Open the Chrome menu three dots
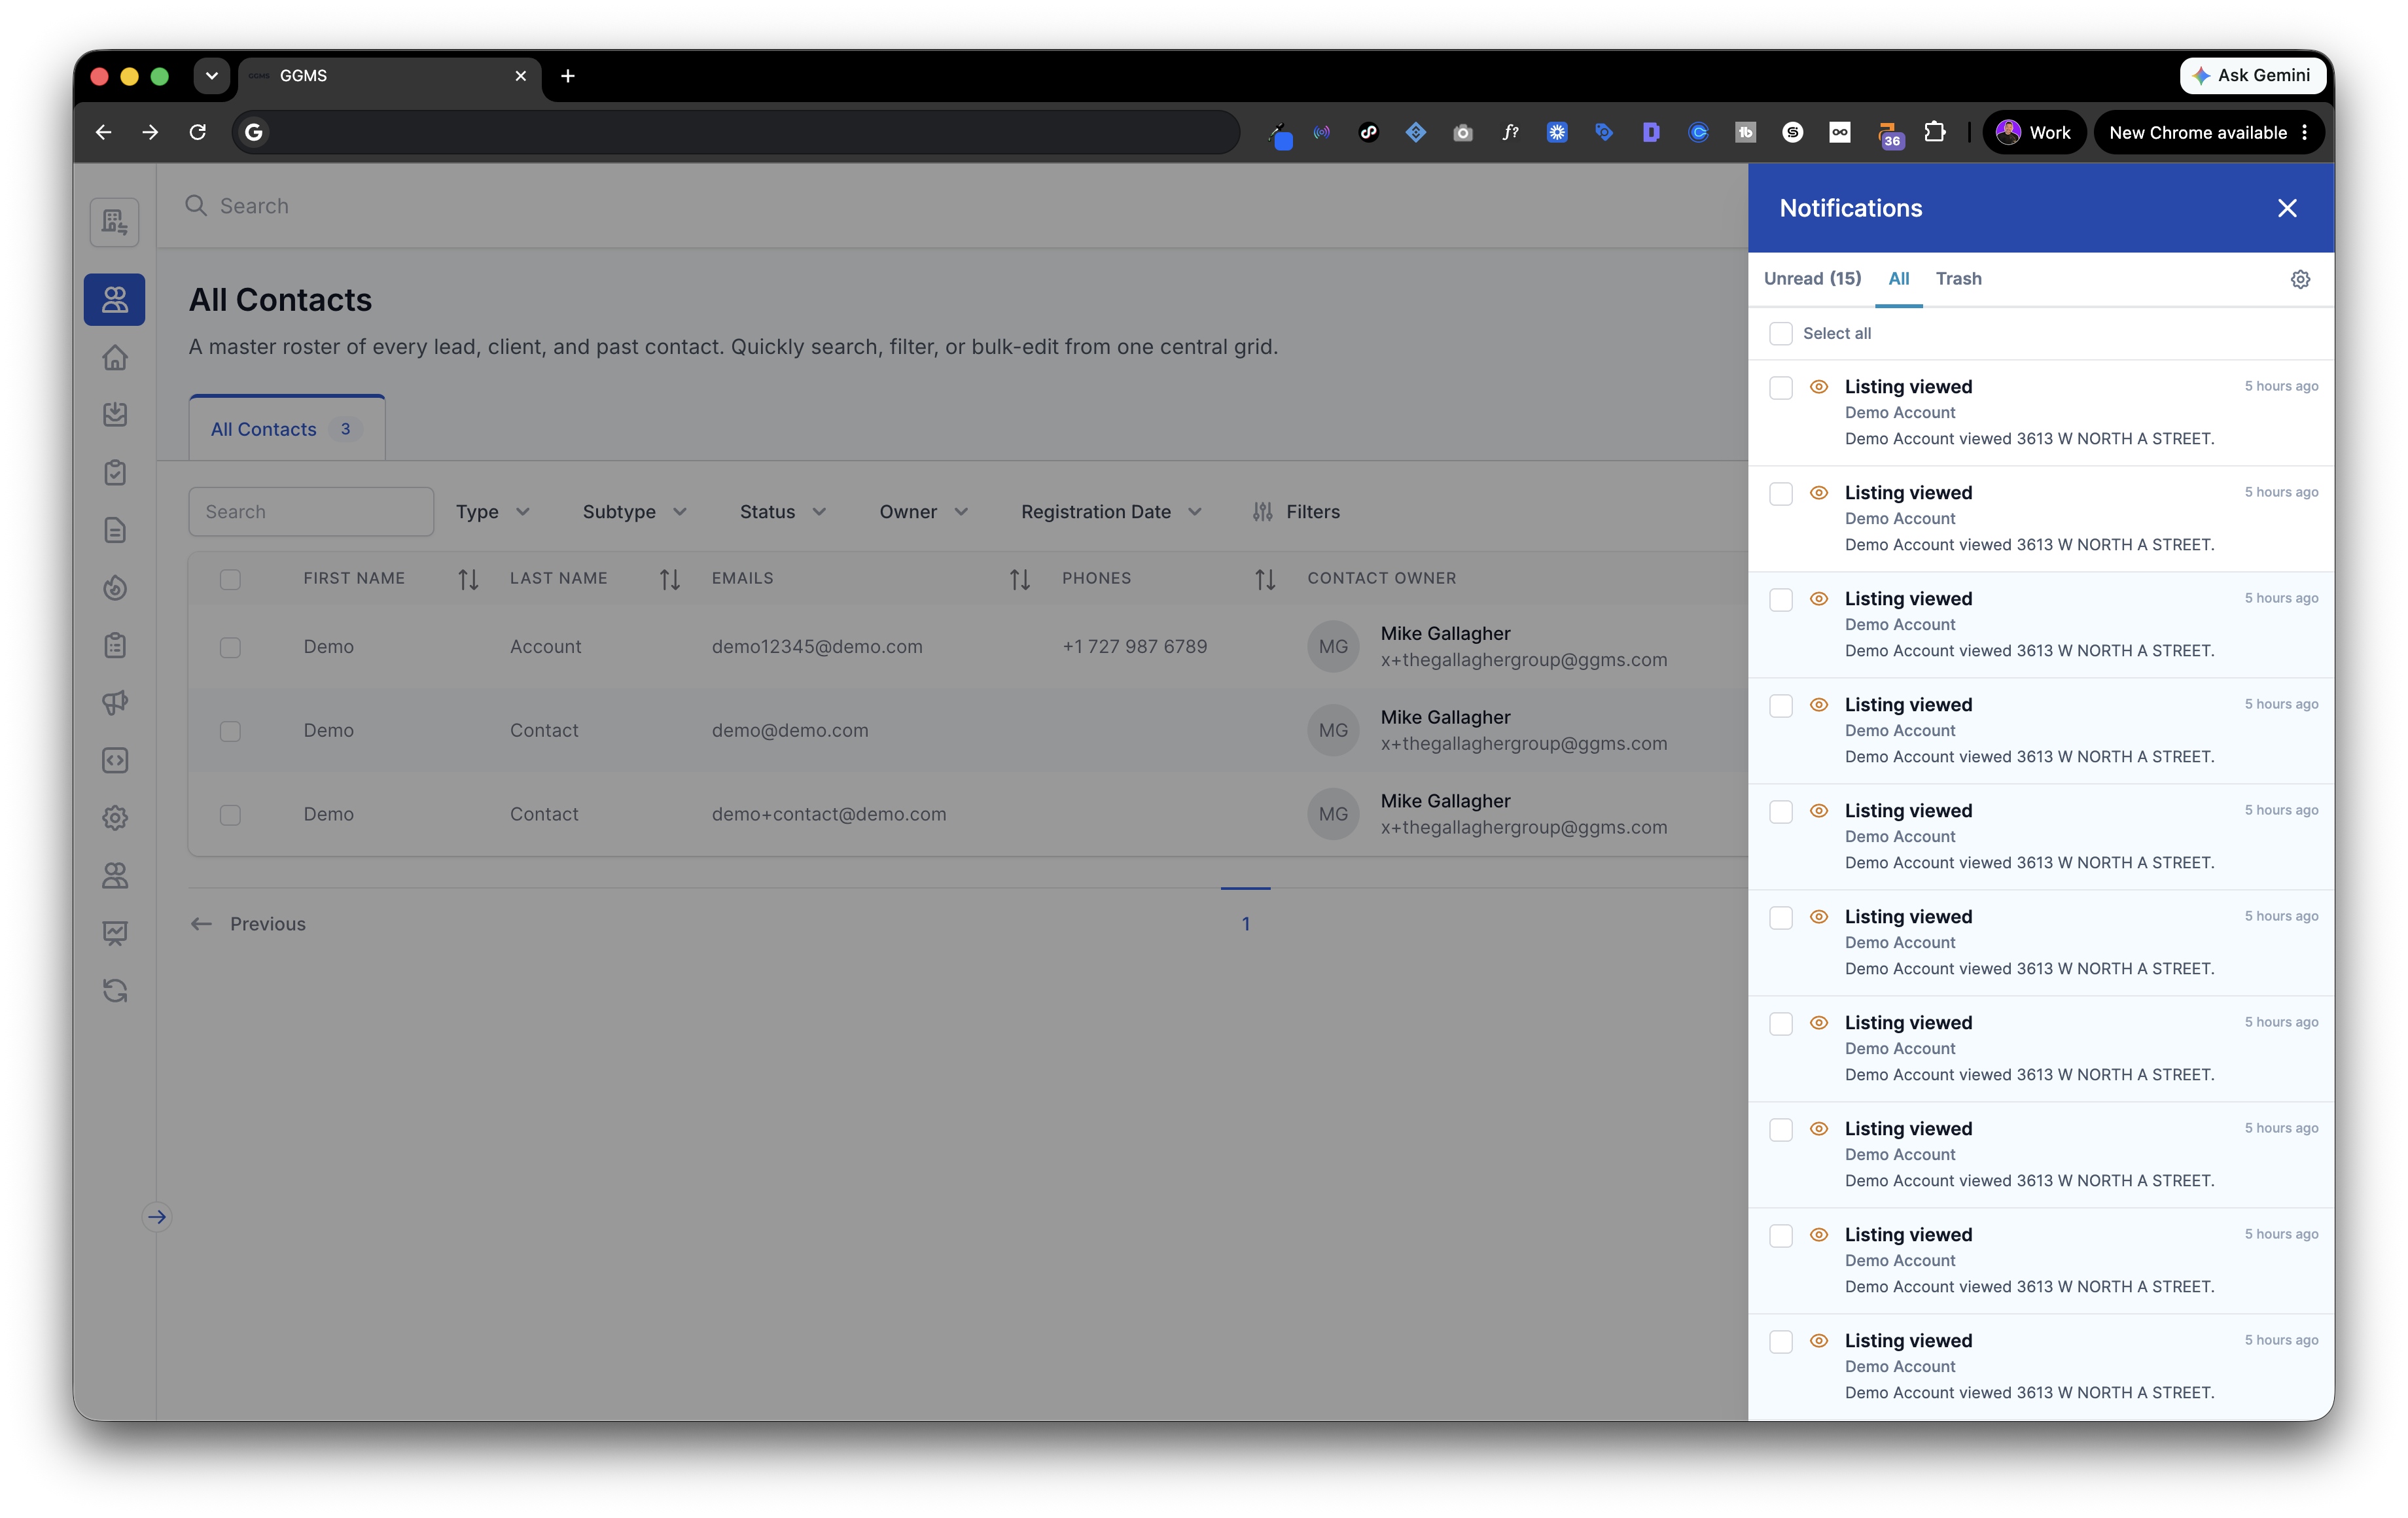The image size is (2408, 1518). [2305, 132]
